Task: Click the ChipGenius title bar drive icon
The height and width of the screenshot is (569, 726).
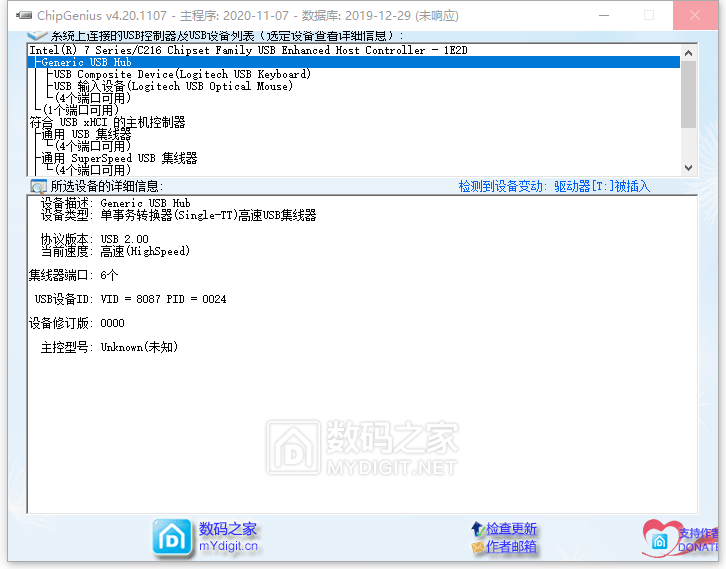Action: (24, 15)
